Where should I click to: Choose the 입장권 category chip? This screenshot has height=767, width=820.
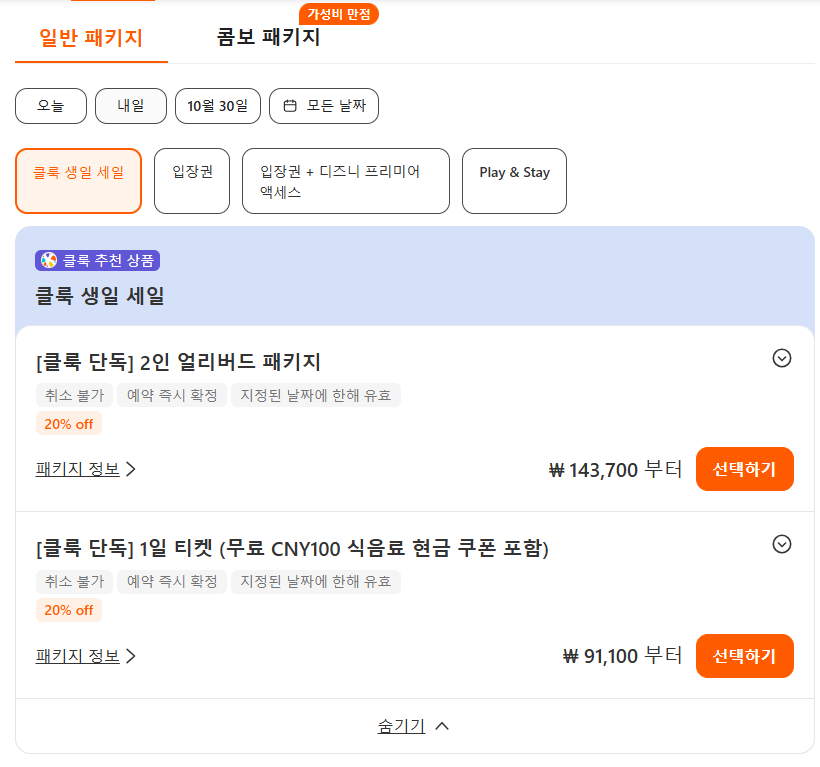pyautogui.click(x=192, y=181)
